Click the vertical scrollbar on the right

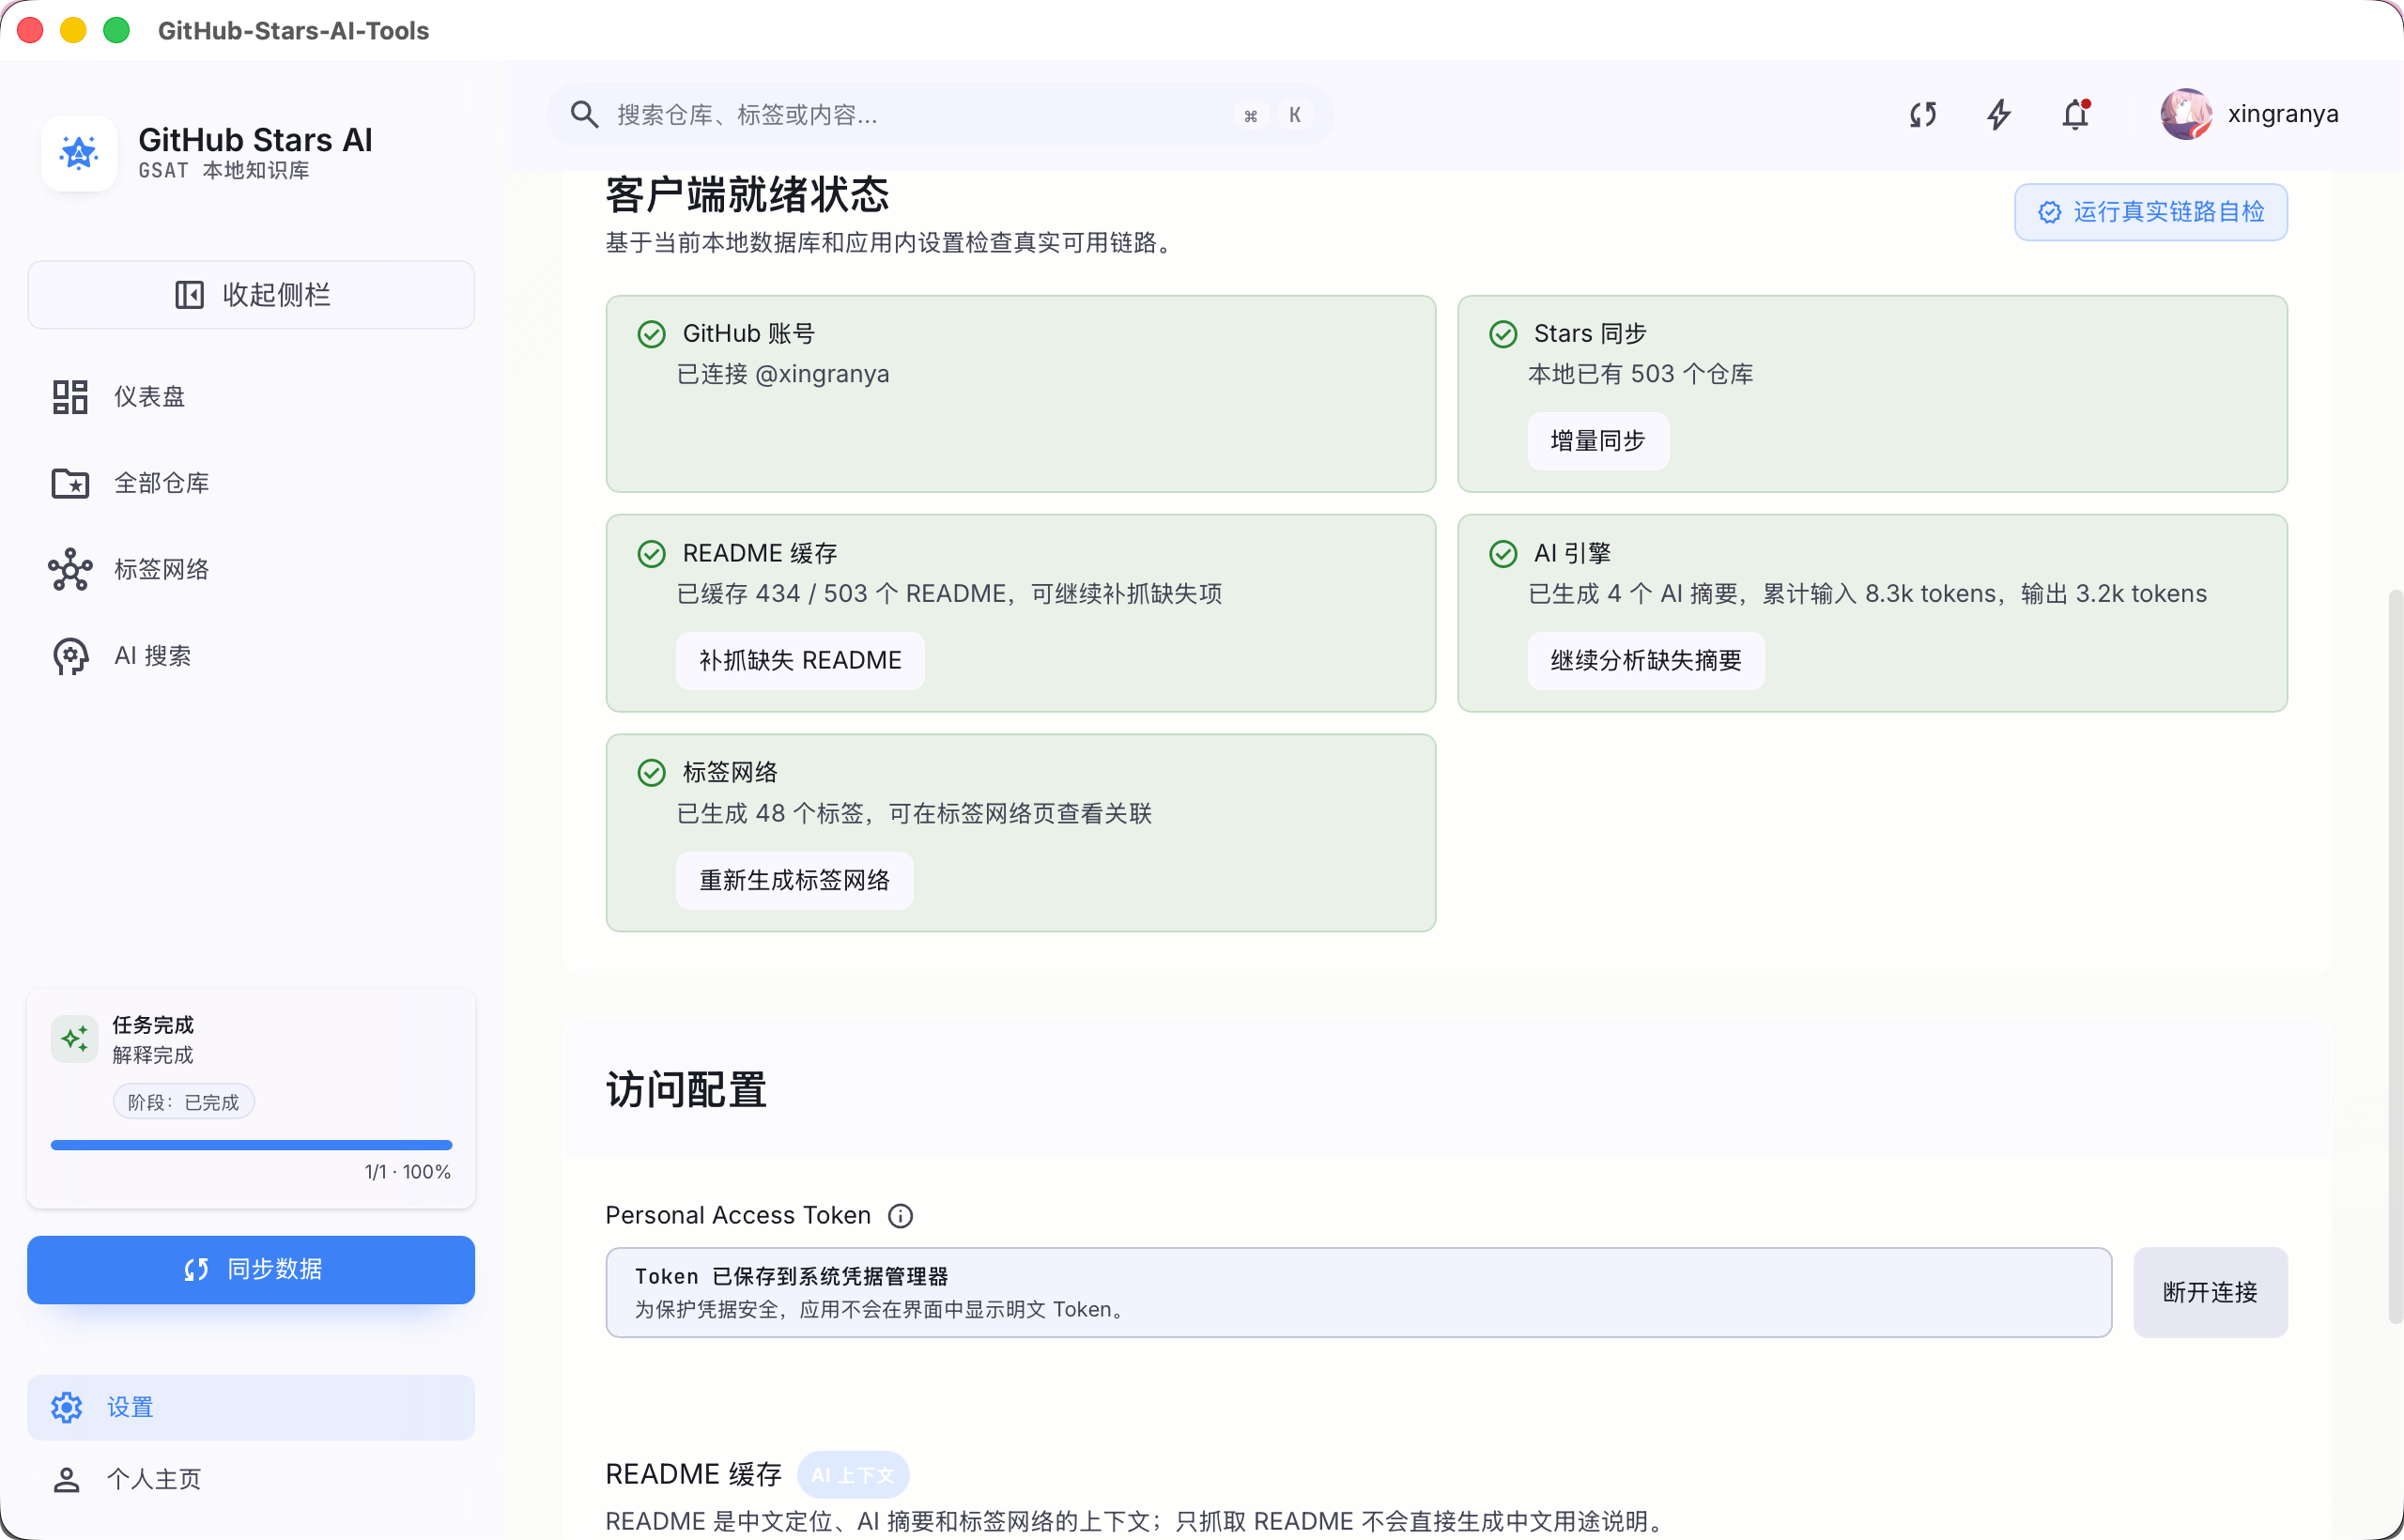tap(2395, 956)
